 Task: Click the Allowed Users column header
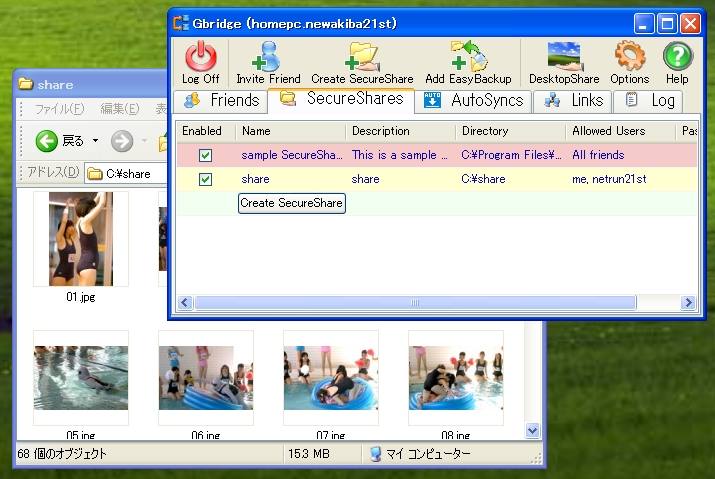click(x=621, y=131)
